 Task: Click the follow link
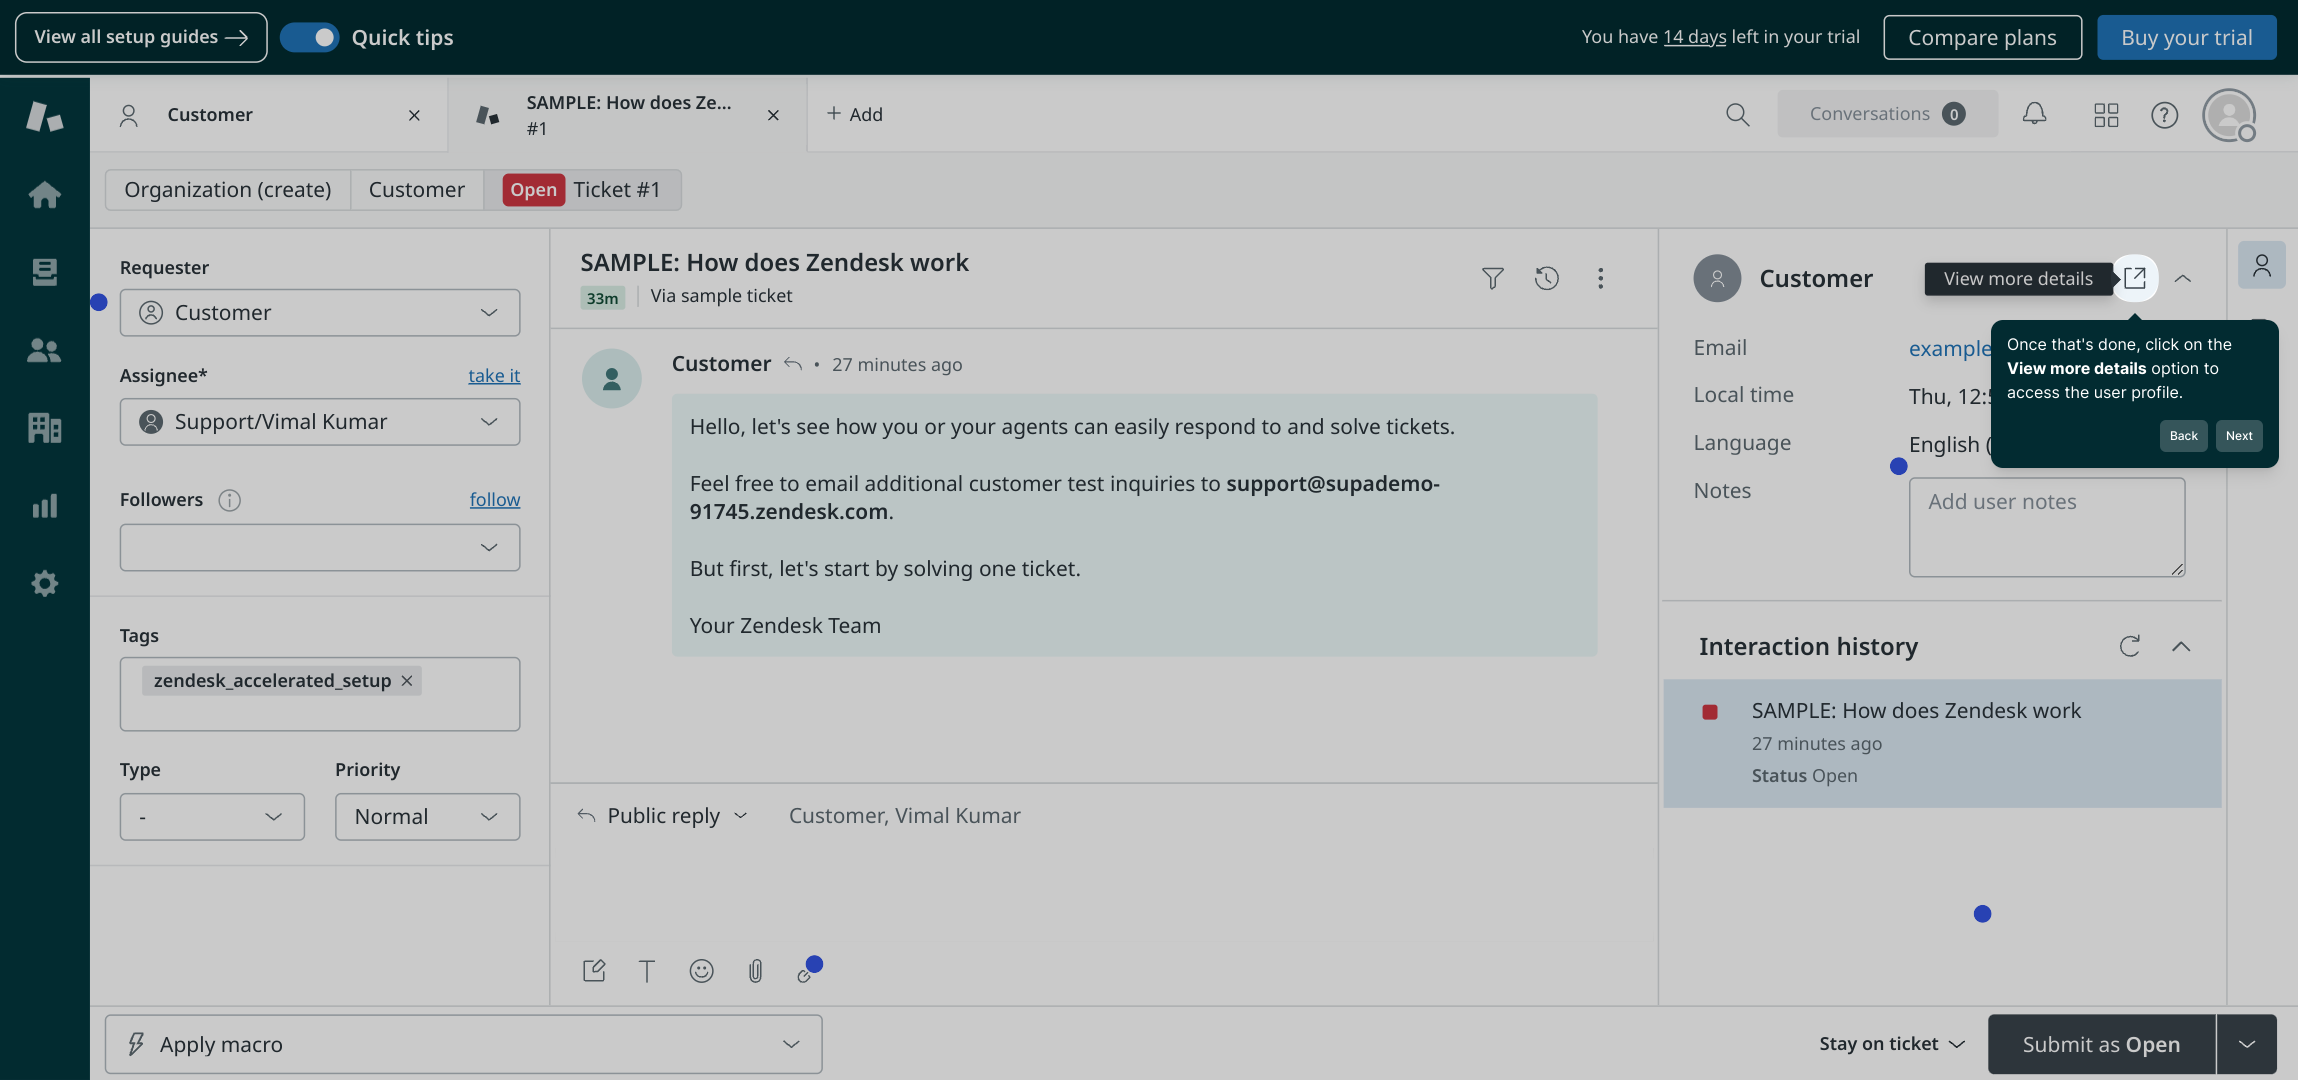(495, 500)
